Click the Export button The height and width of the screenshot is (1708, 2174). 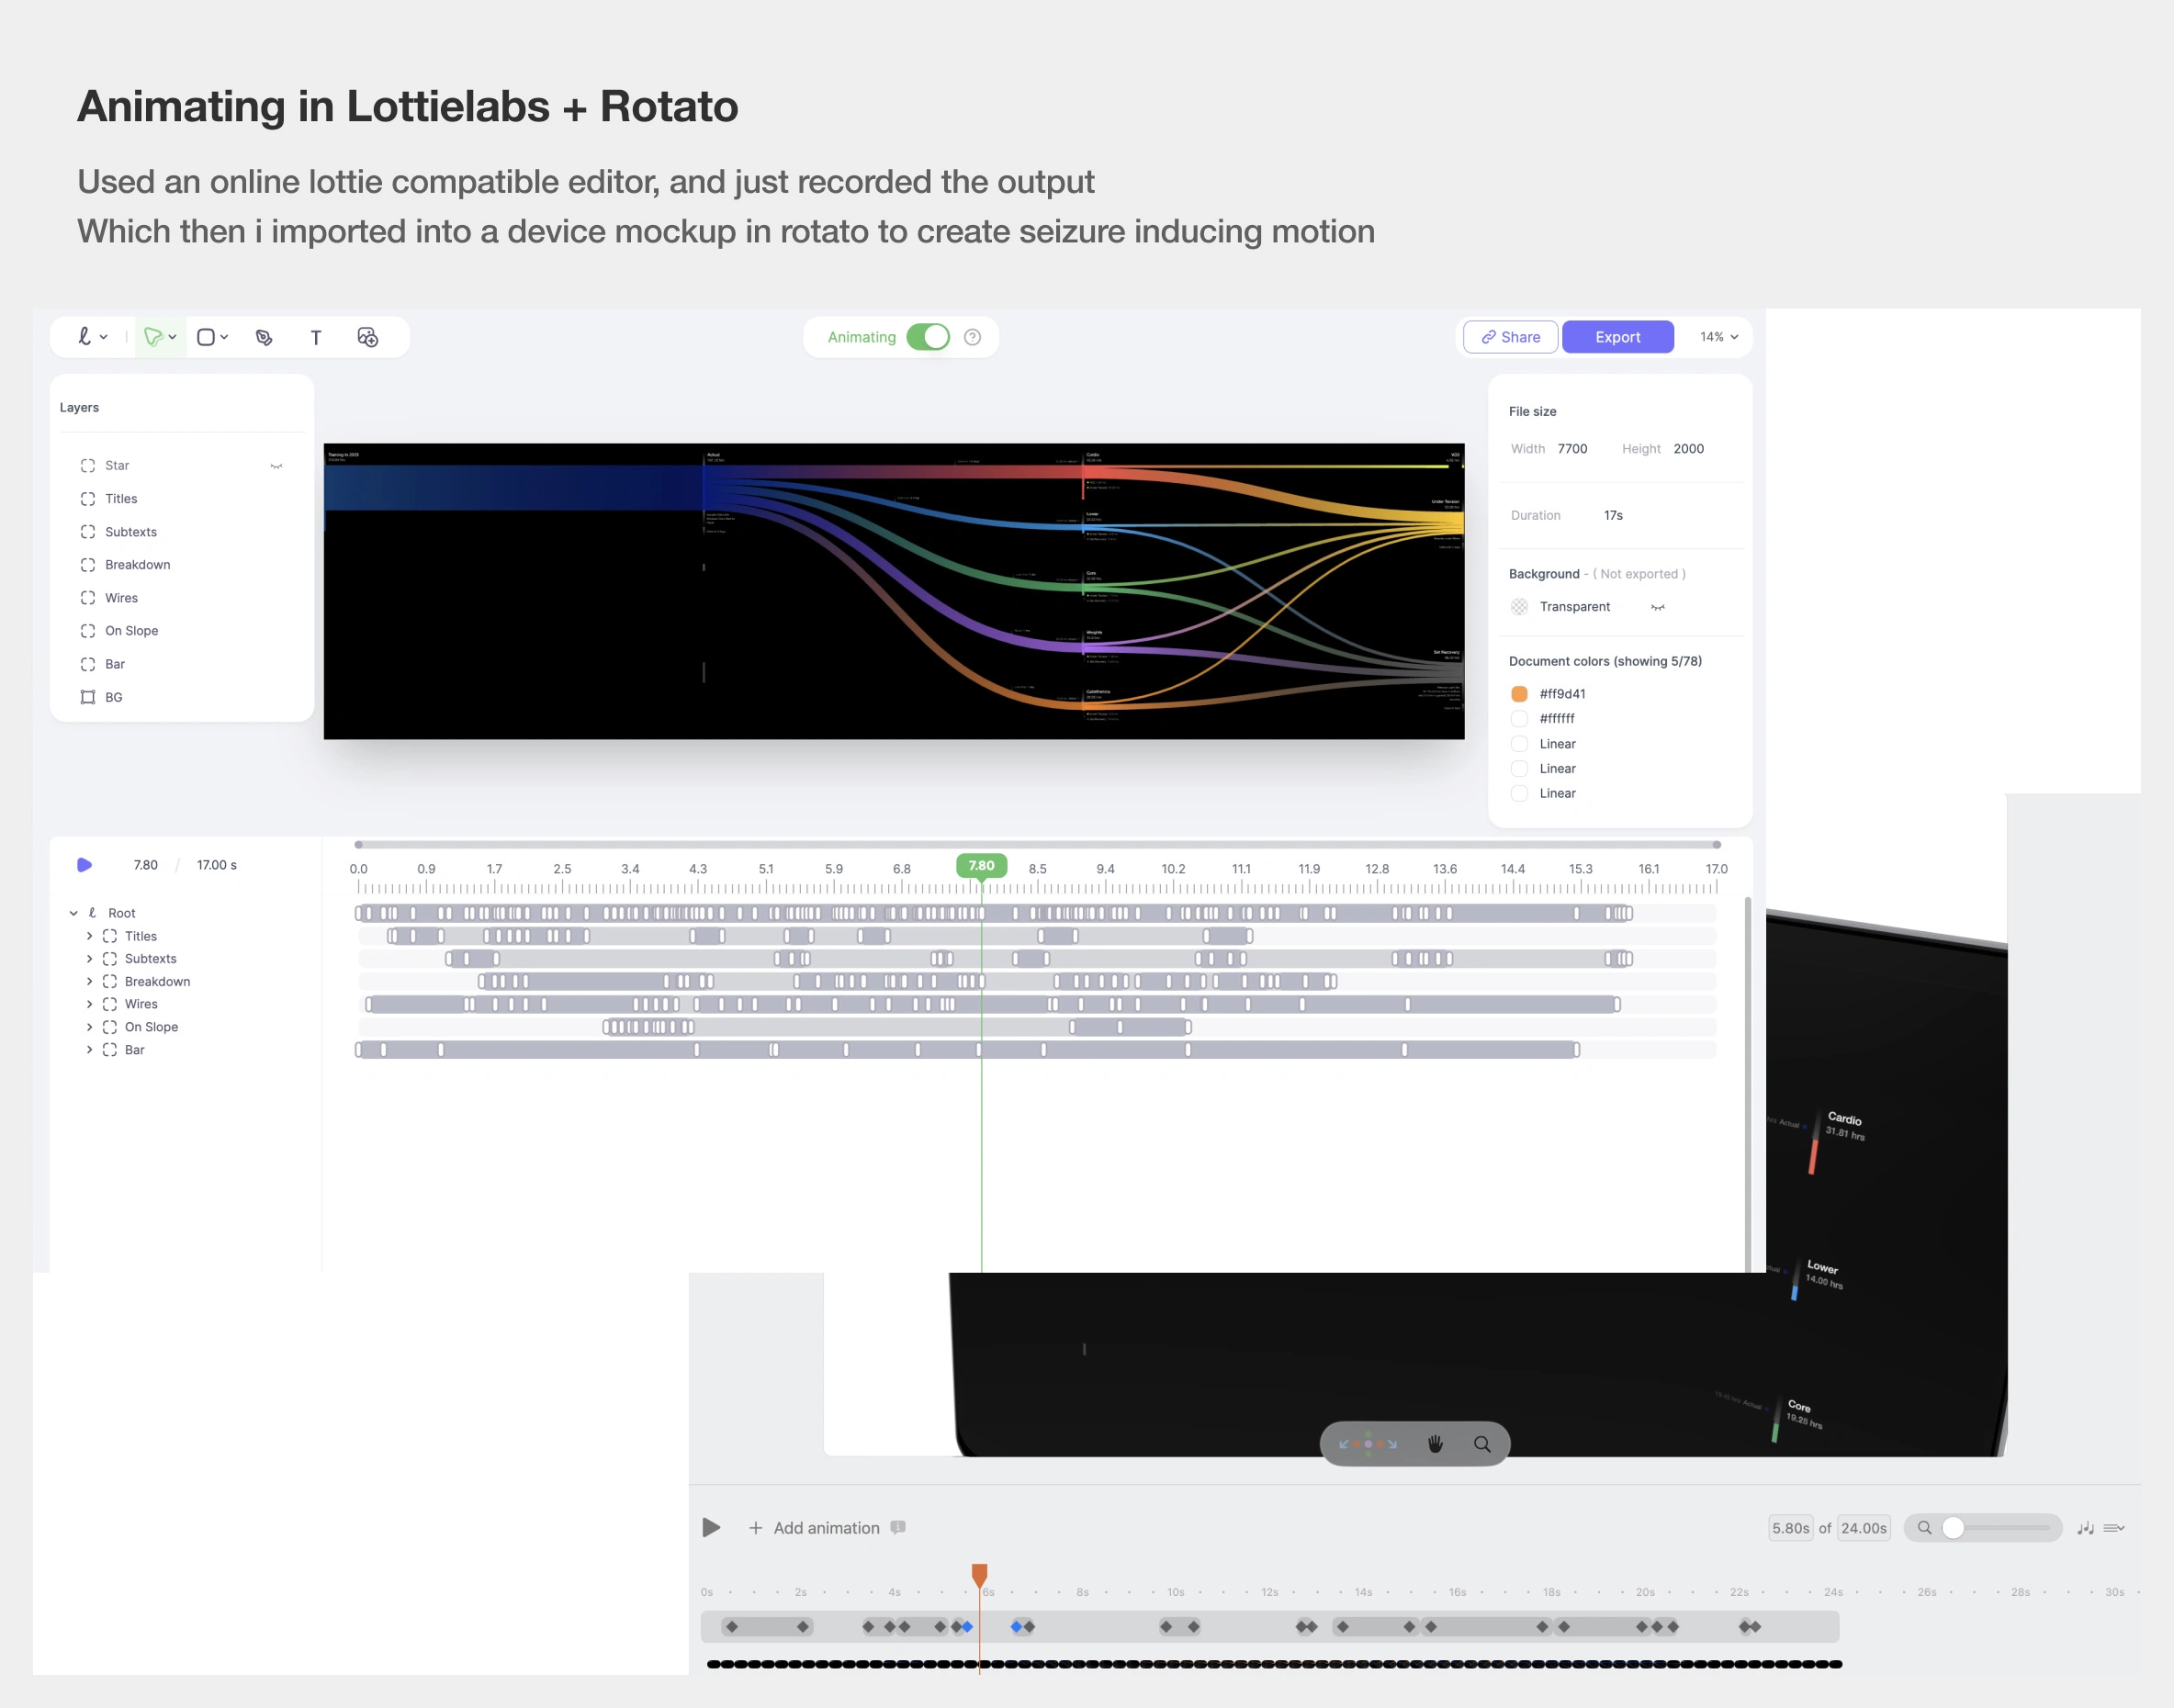1617,337
